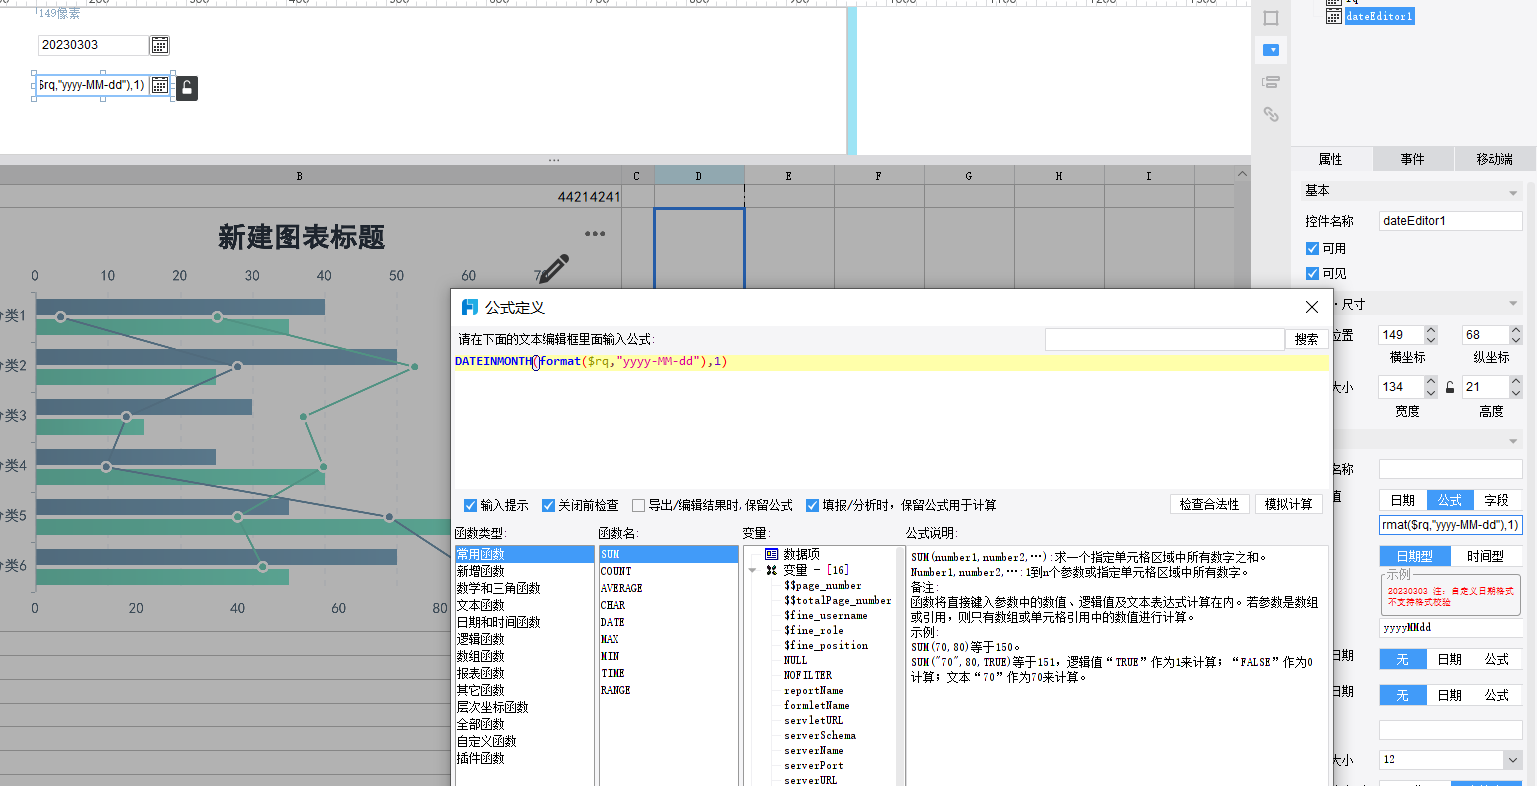
Task: Click the formula value field in the properties panel
Action: [1450, 525]
